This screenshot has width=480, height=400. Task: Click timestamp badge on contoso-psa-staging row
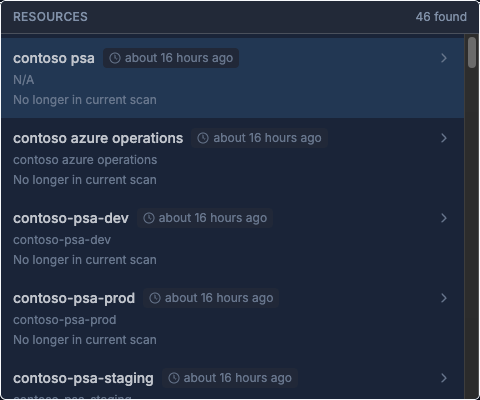point(230,378)
